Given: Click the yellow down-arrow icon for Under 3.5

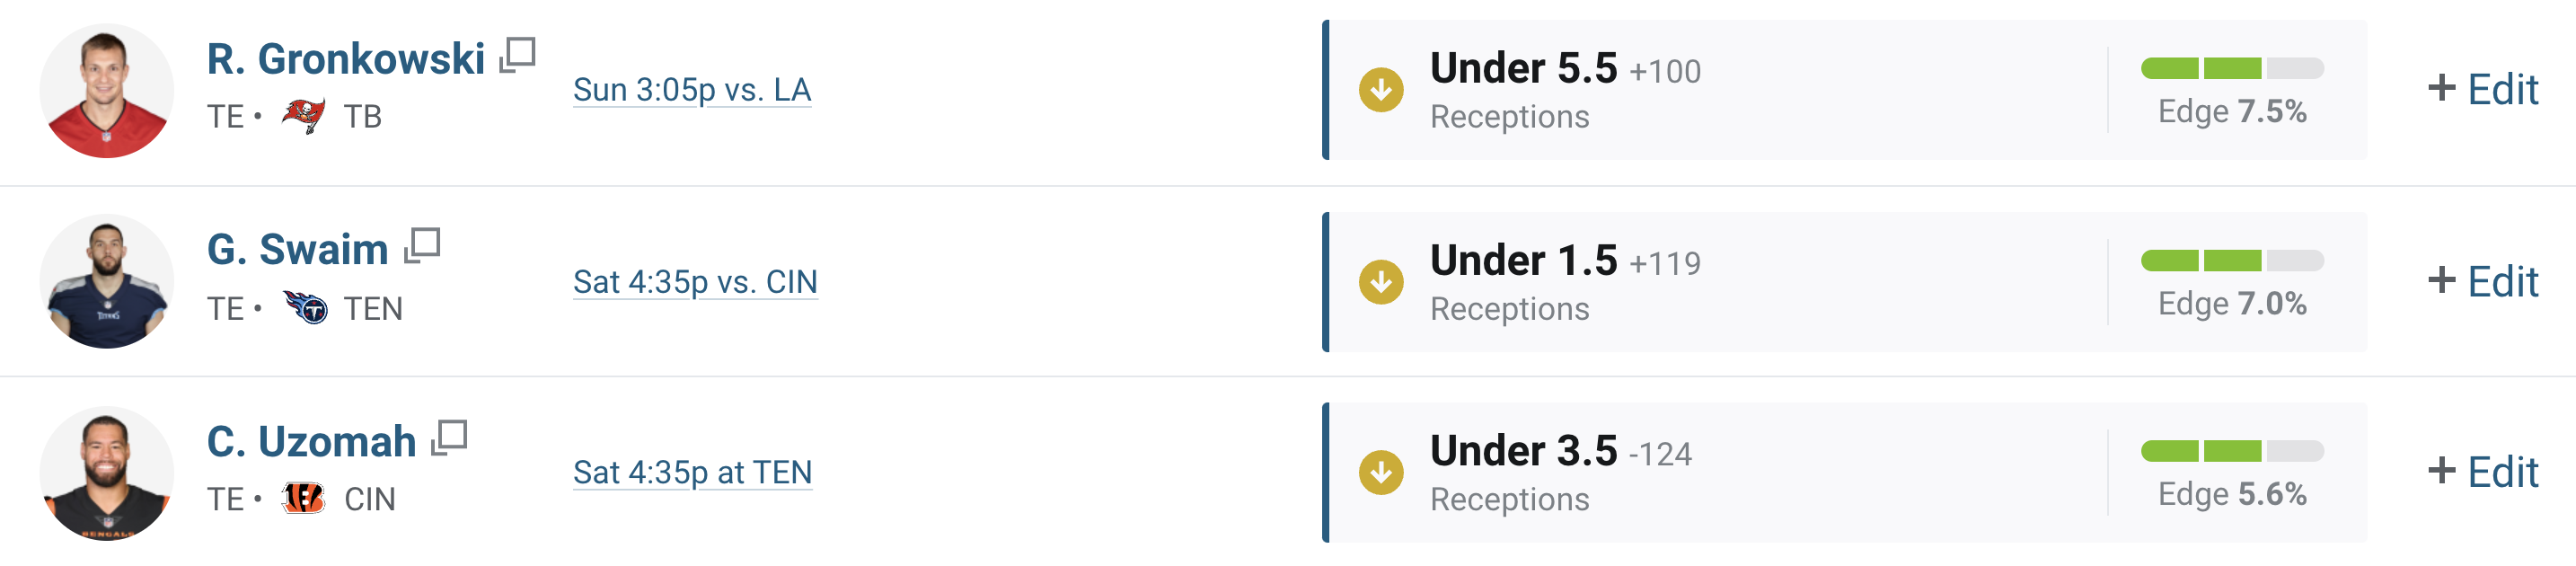Looking at the screenshot, I should (x=1381, y=472).
